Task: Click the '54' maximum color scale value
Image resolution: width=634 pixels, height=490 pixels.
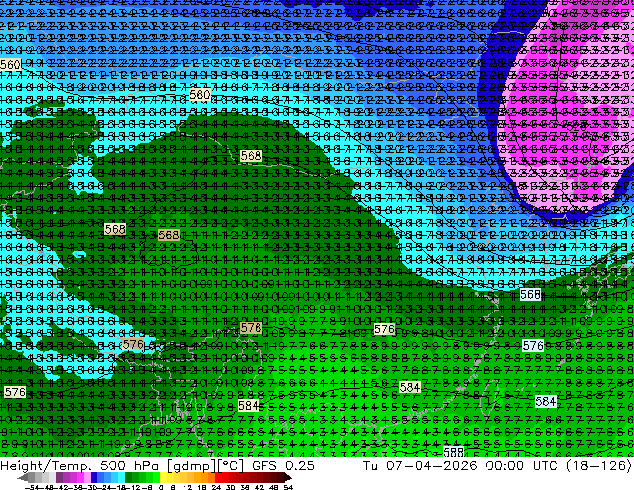Action: tap(288, 488)
